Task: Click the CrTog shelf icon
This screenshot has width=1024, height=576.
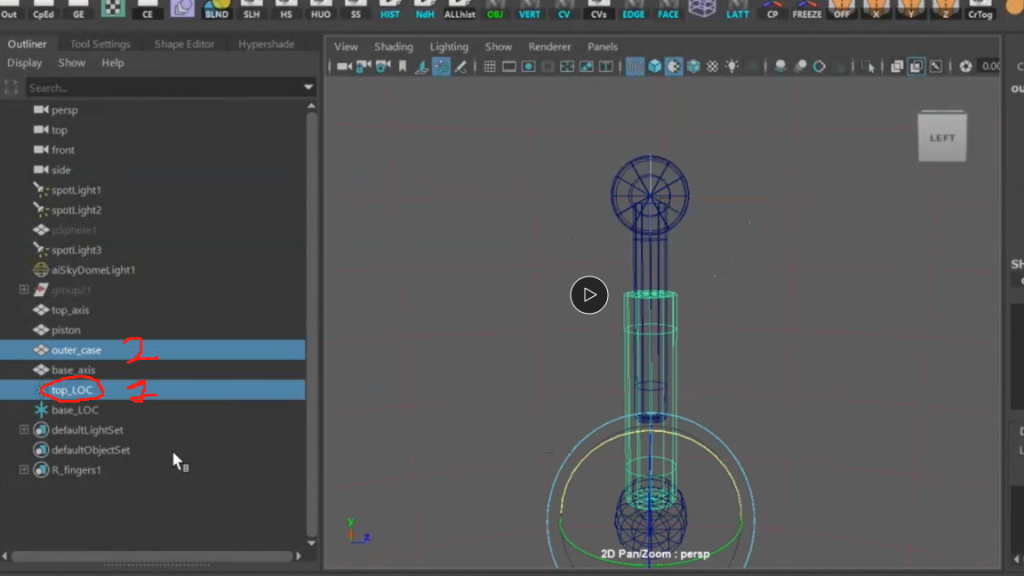Action: 980,9
